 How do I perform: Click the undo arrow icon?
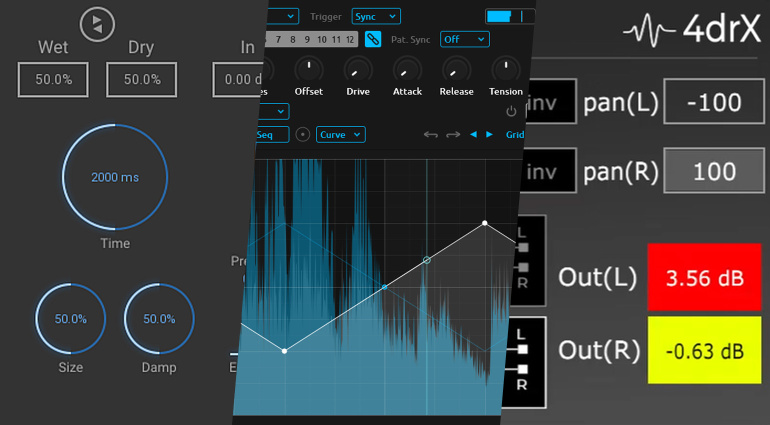[x=431, y=134]
